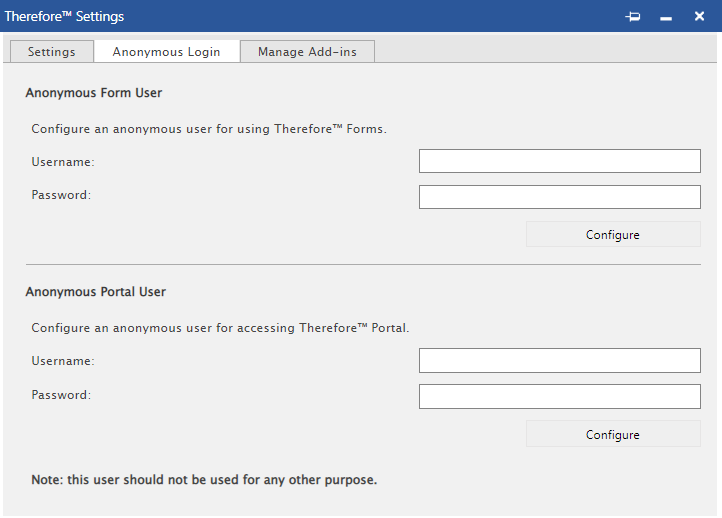Select the Anonymous Login tab
Screen dimensions: 722x518
tap(167, 52)
